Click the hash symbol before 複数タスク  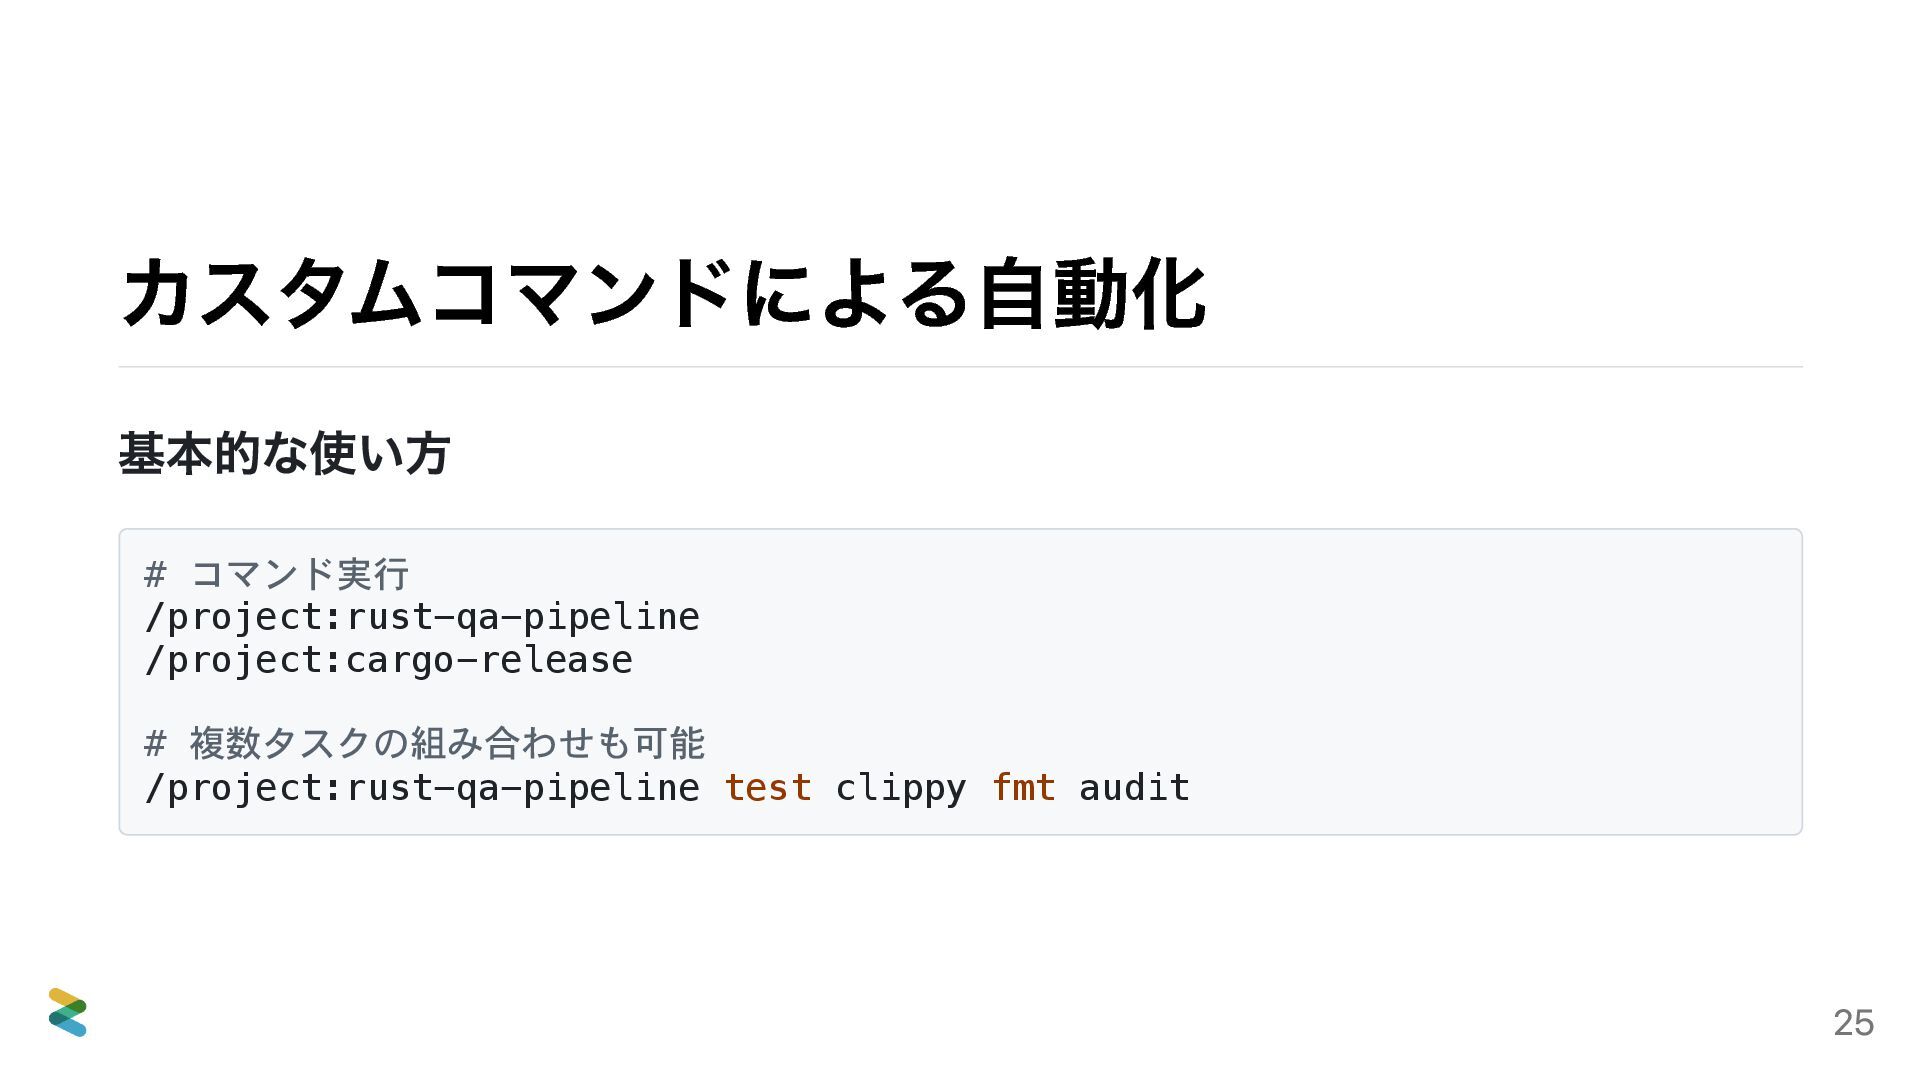pyautogui.click(x=155, y=743)
